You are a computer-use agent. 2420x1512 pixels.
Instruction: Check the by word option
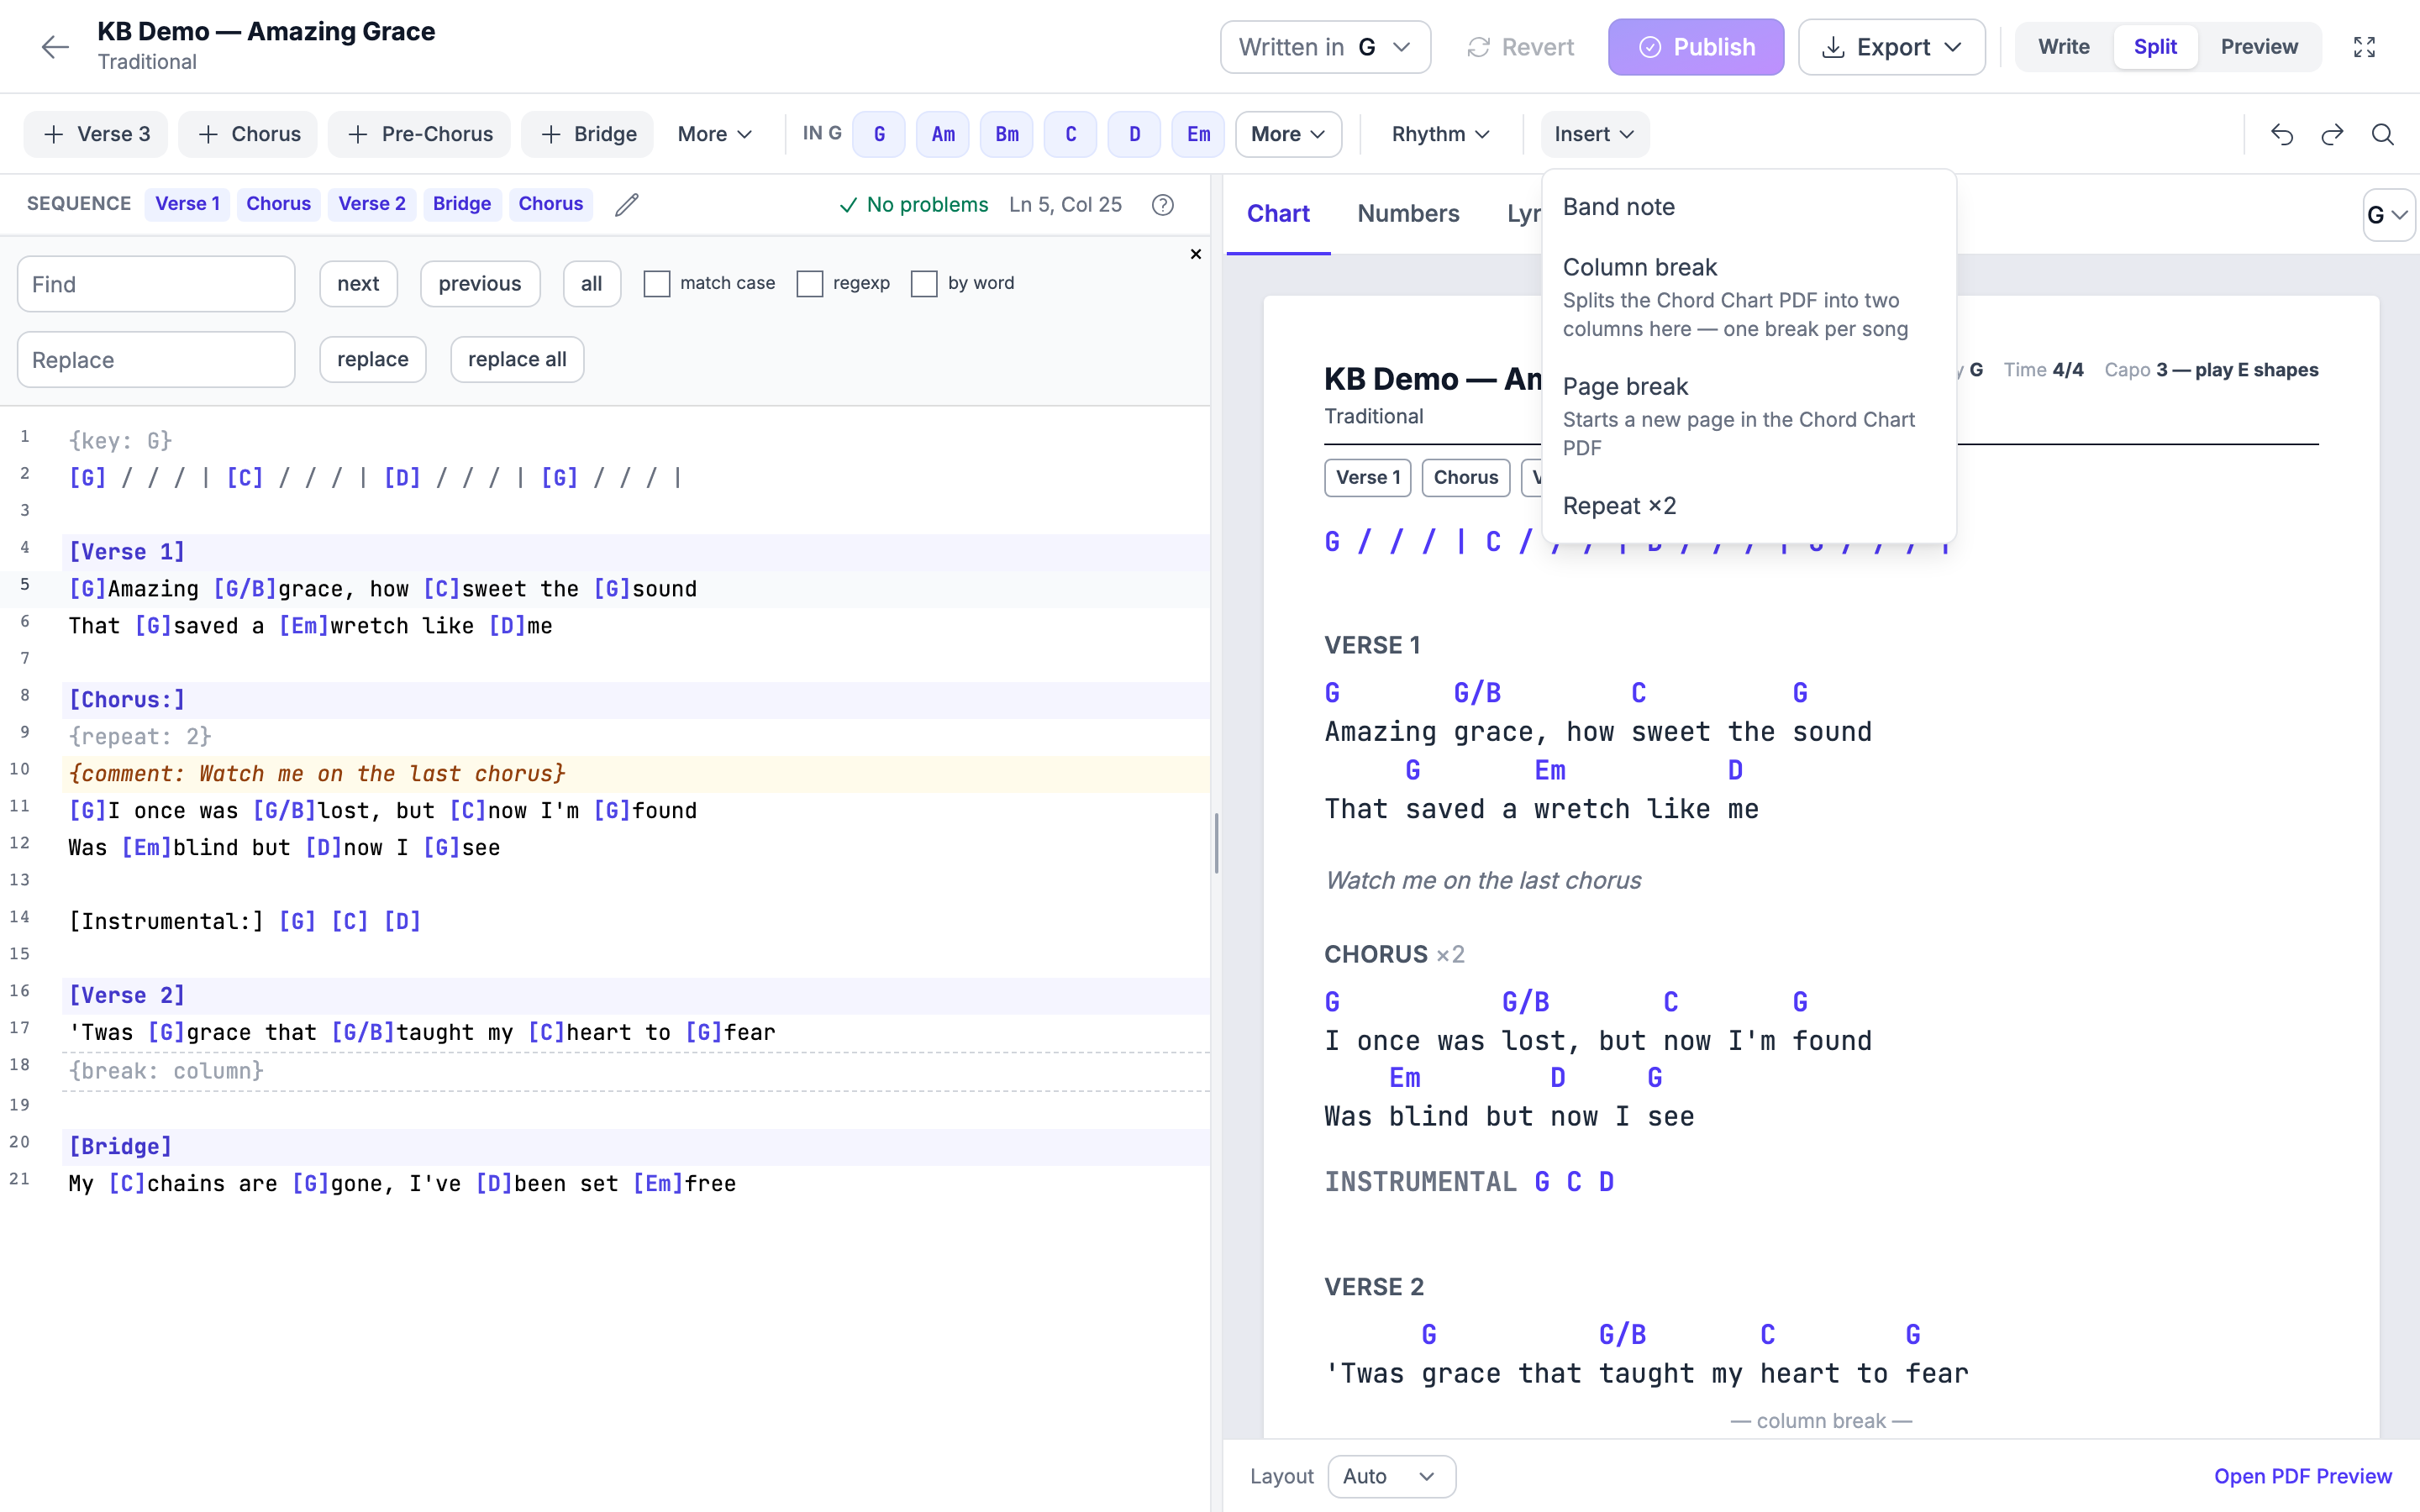click(924, 284)
